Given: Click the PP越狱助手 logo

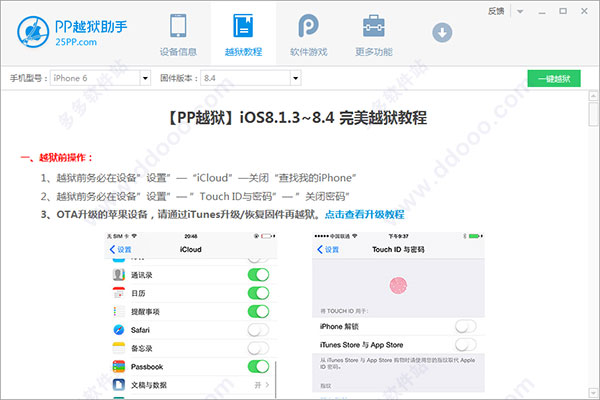Looking at the screenshot, I should click(x=72, y=31).
